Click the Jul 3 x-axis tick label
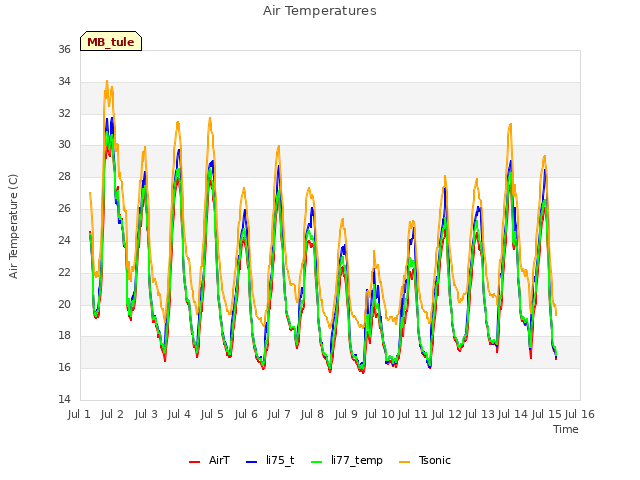640x480 pixels. pos(146,414)
